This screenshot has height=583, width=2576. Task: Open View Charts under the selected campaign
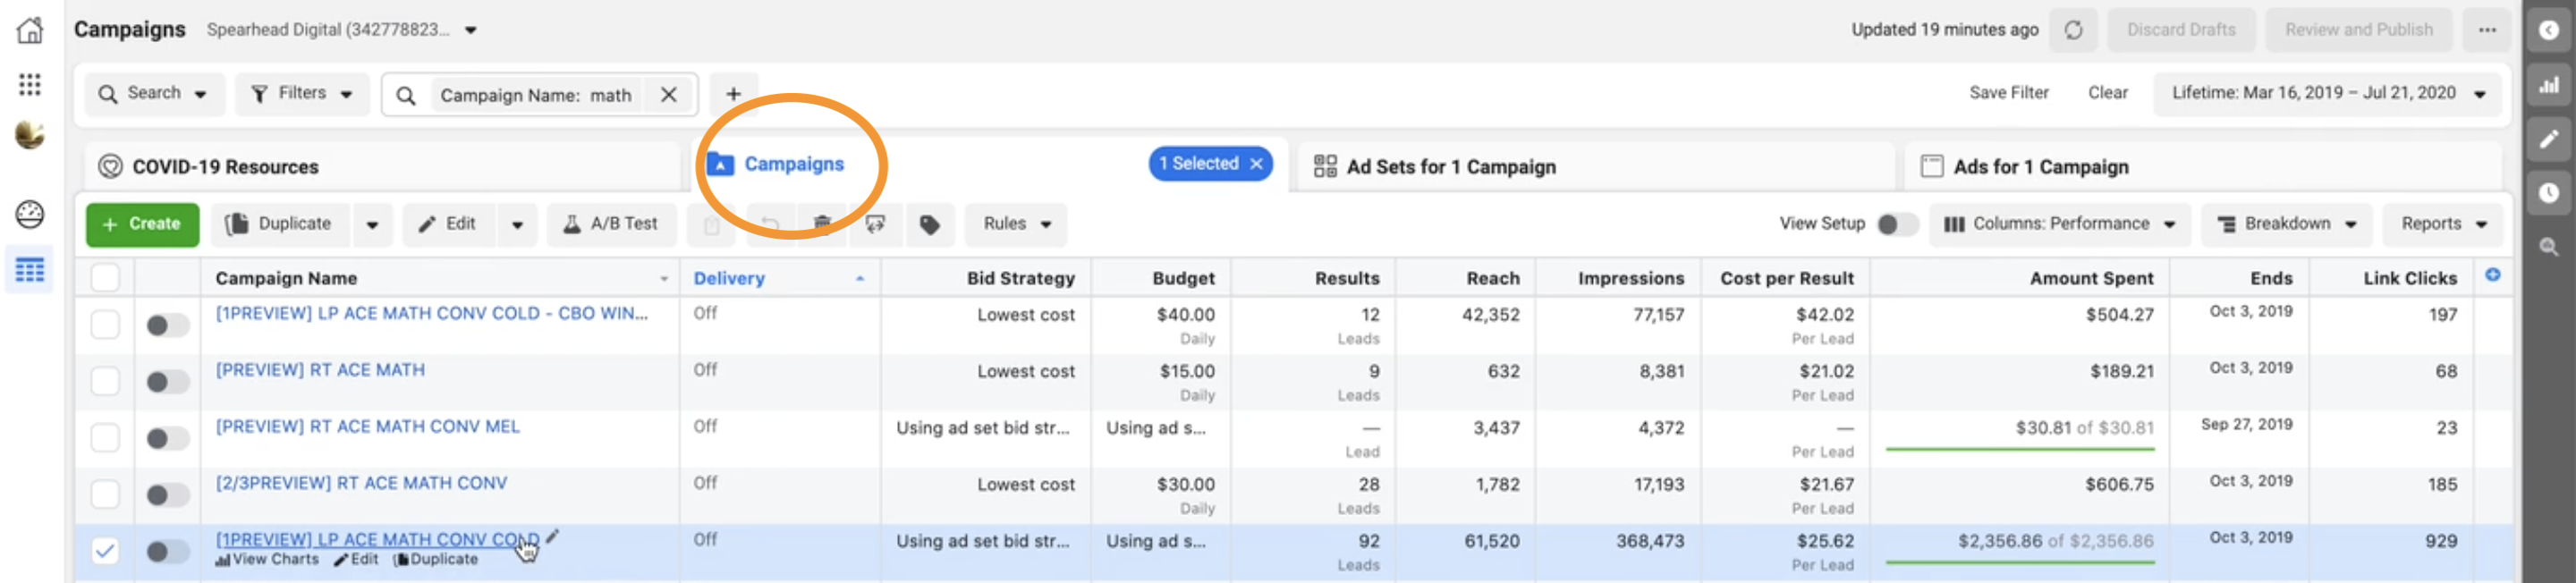point(267,559)
